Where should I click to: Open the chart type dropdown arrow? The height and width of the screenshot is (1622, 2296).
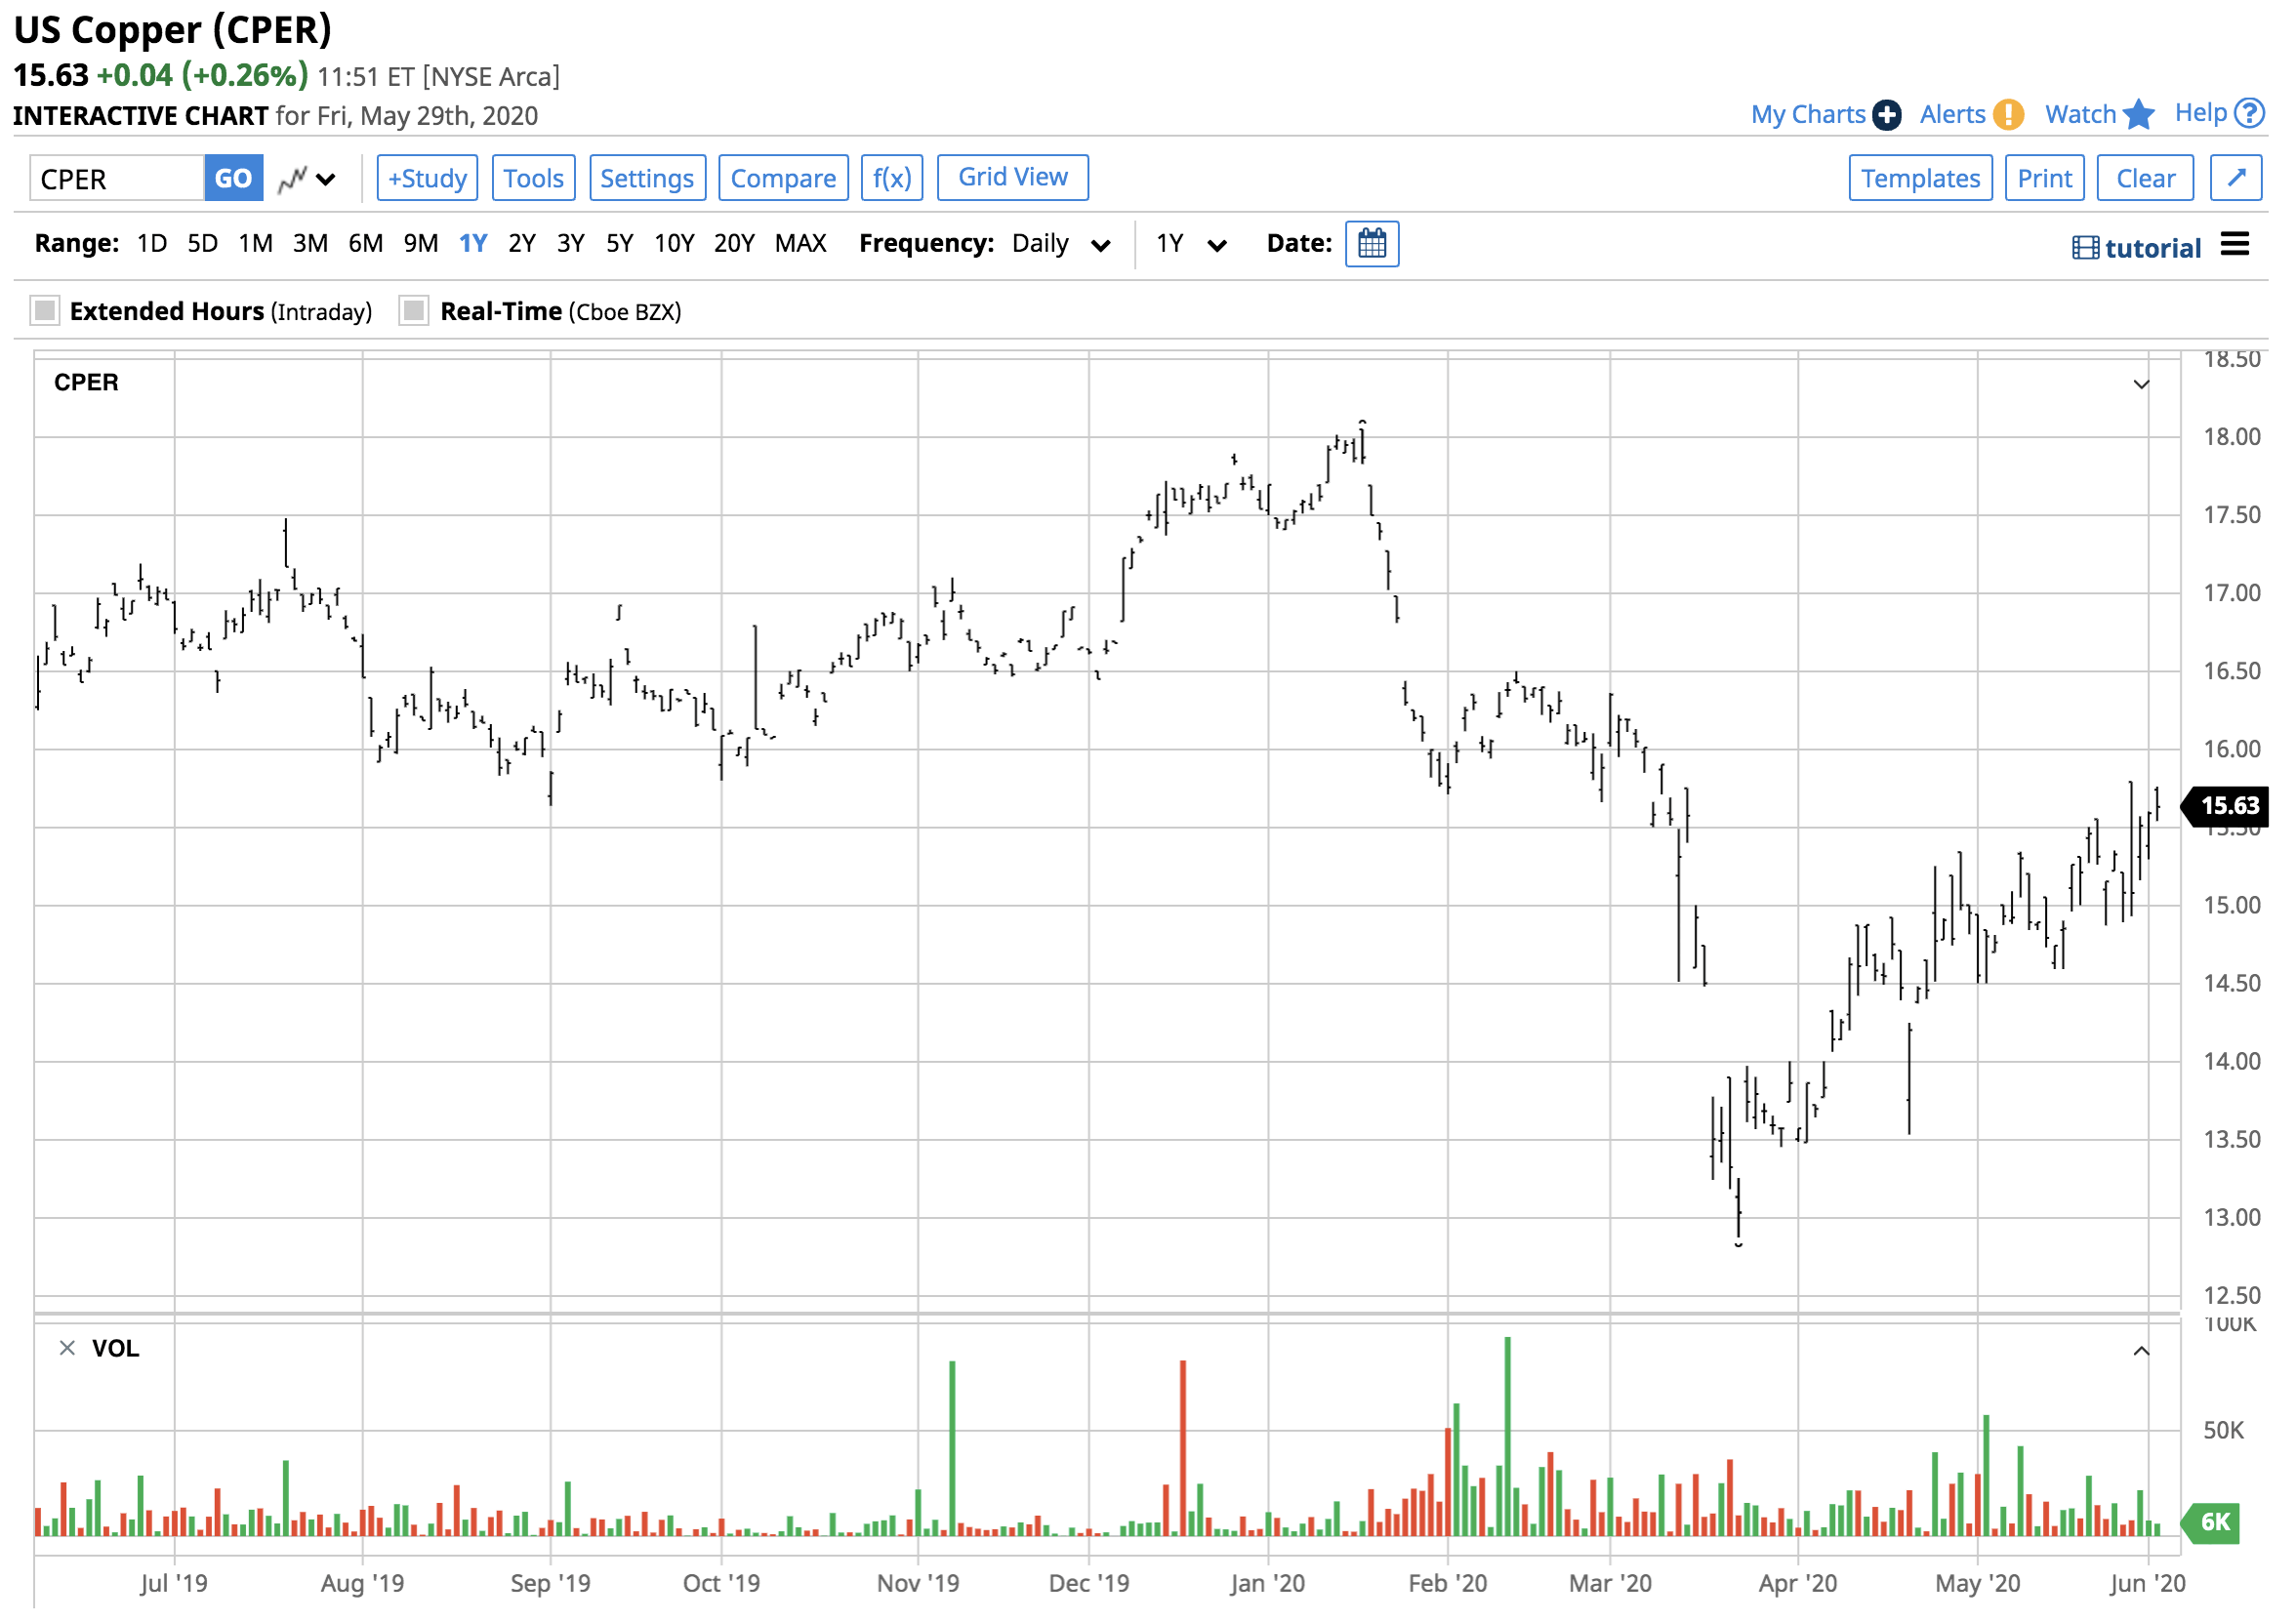(326, 181)
